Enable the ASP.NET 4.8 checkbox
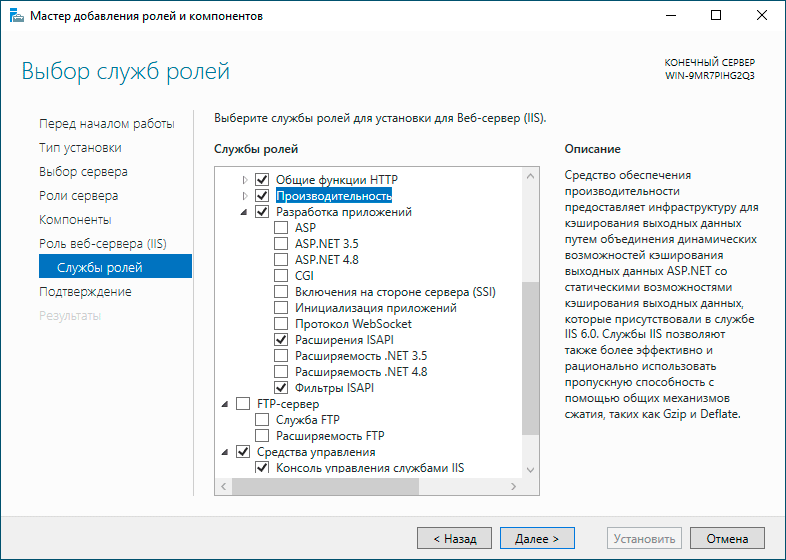The width and height of the screenshot is (786, 560). (x=281, y=260)
